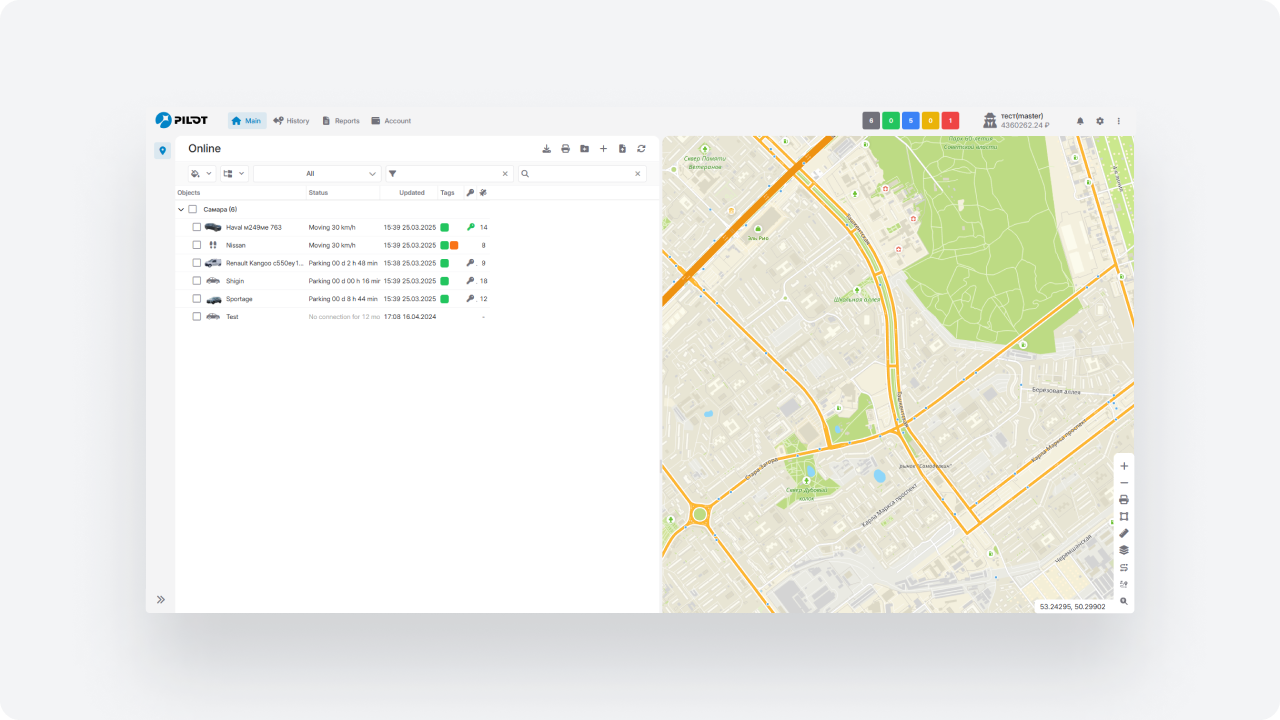
Task: Click the refresh icon in Online panel
Action: tap(641, 149)
